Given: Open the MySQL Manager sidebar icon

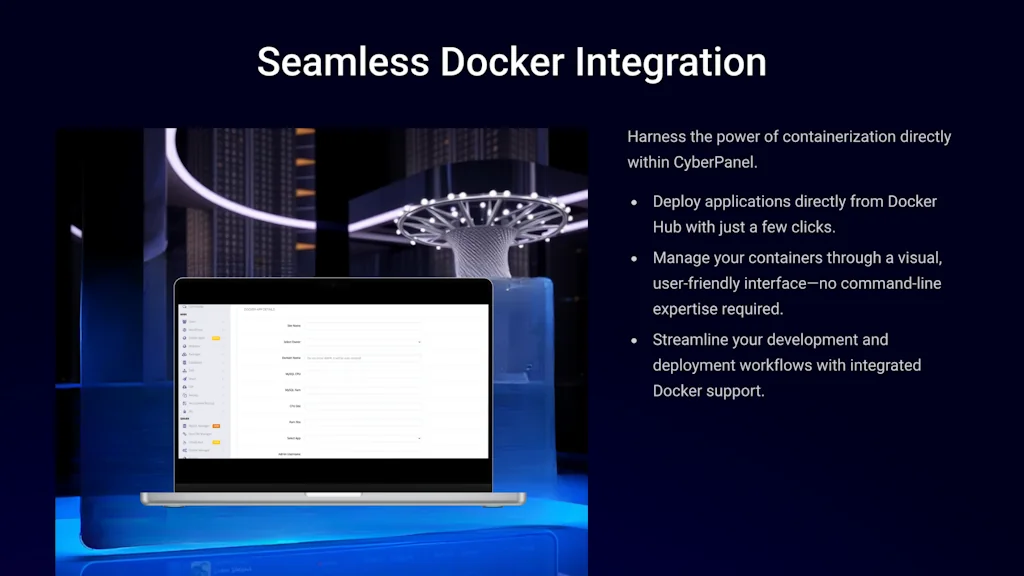Looking at the screenshot, I should [x=184, y=426].
